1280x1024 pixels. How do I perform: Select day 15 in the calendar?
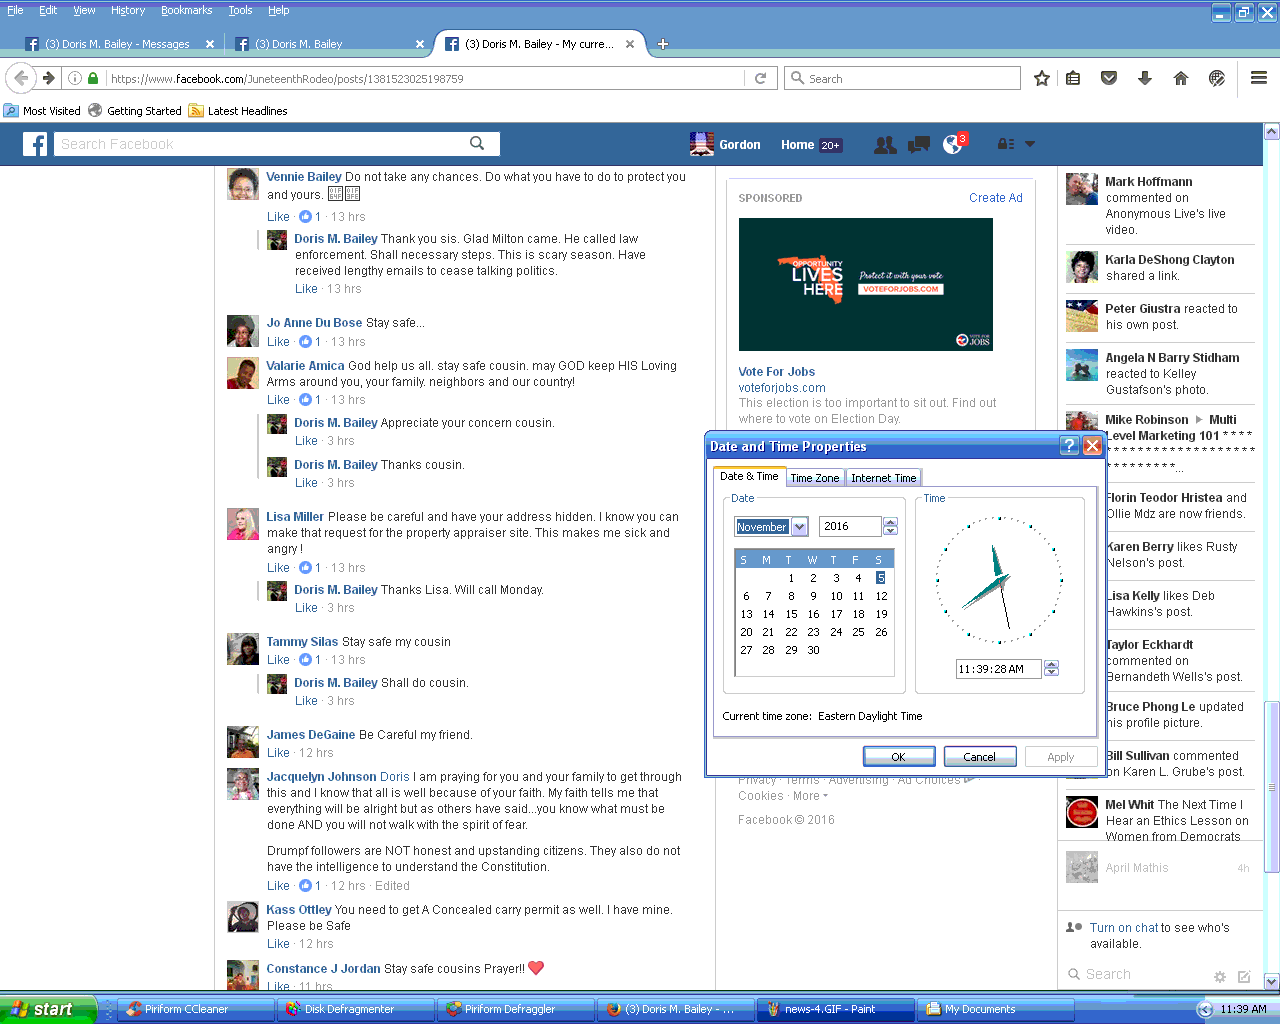tap(791, 614)
